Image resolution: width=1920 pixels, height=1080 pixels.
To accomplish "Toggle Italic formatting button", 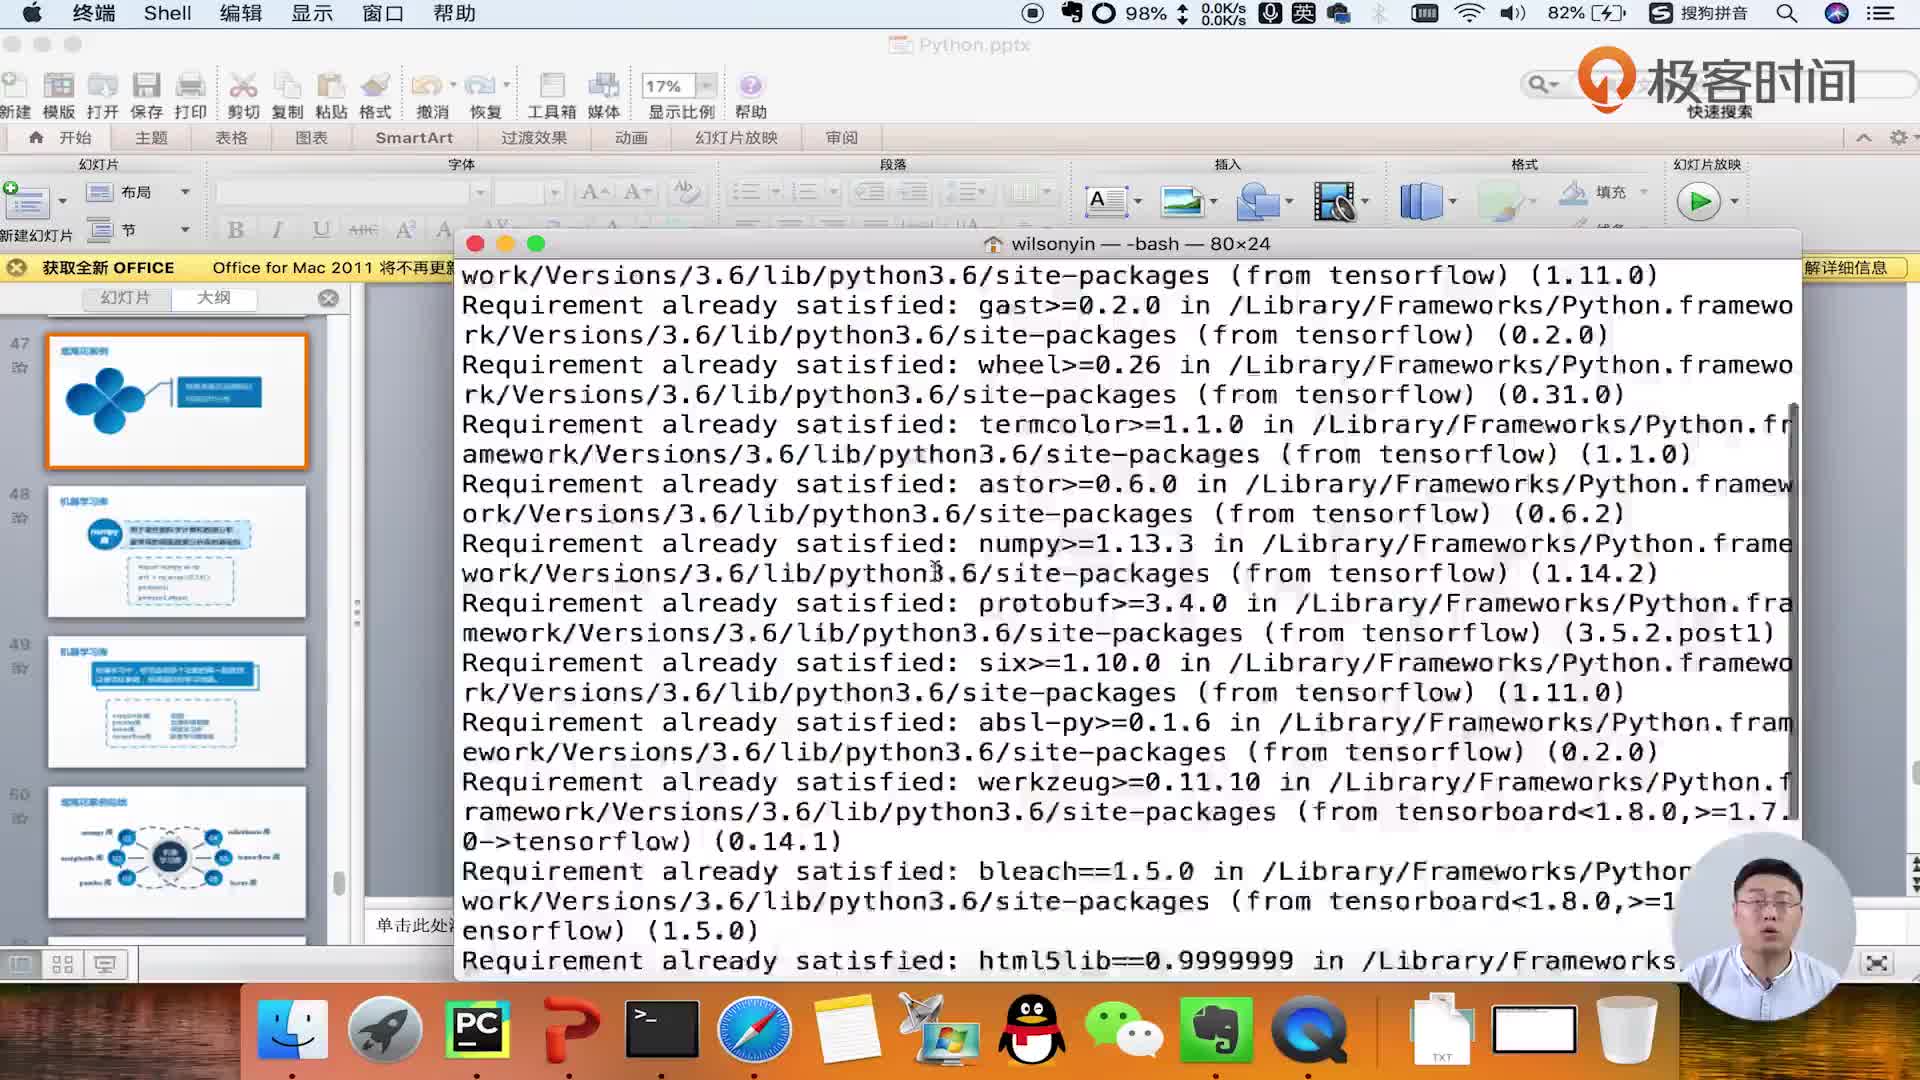I will pos(277,230).
